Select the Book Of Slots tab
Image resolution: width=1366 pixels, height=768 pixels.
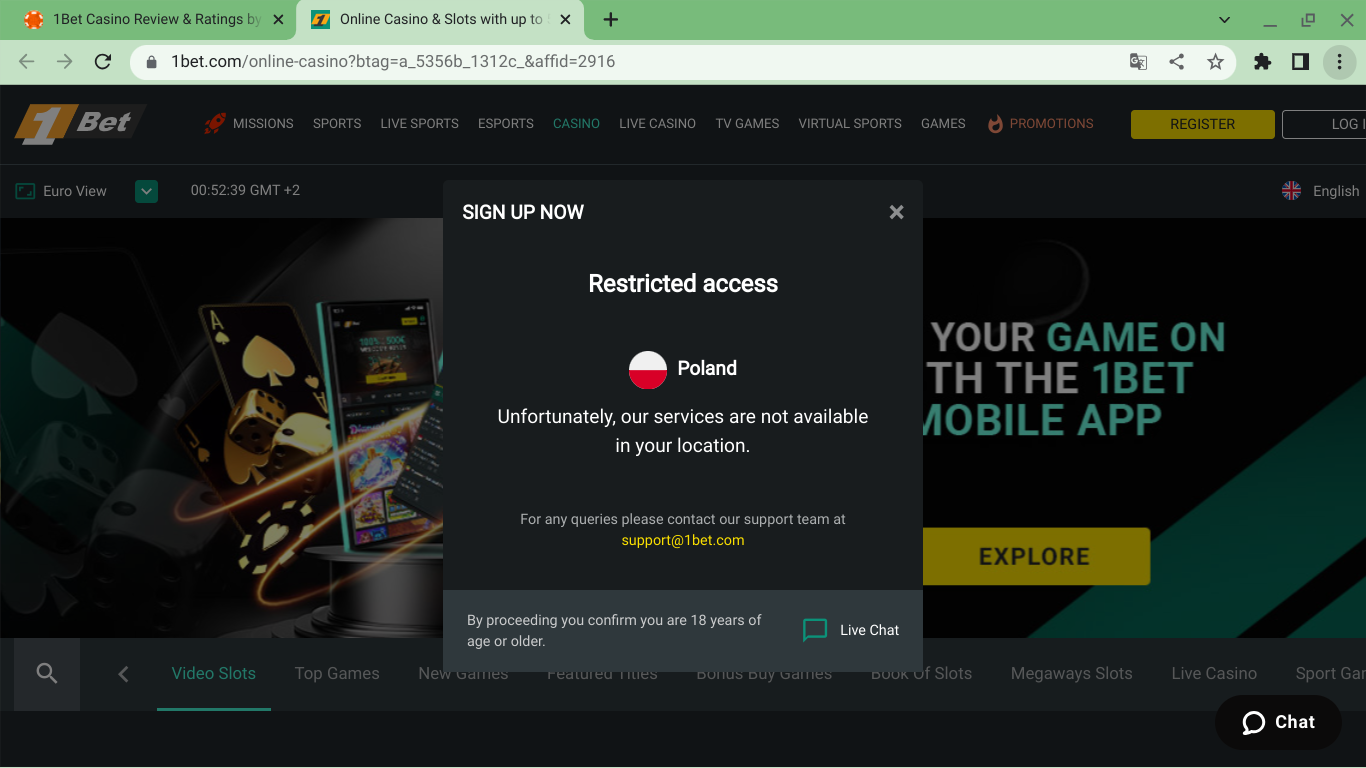click(x=921, y=673)
